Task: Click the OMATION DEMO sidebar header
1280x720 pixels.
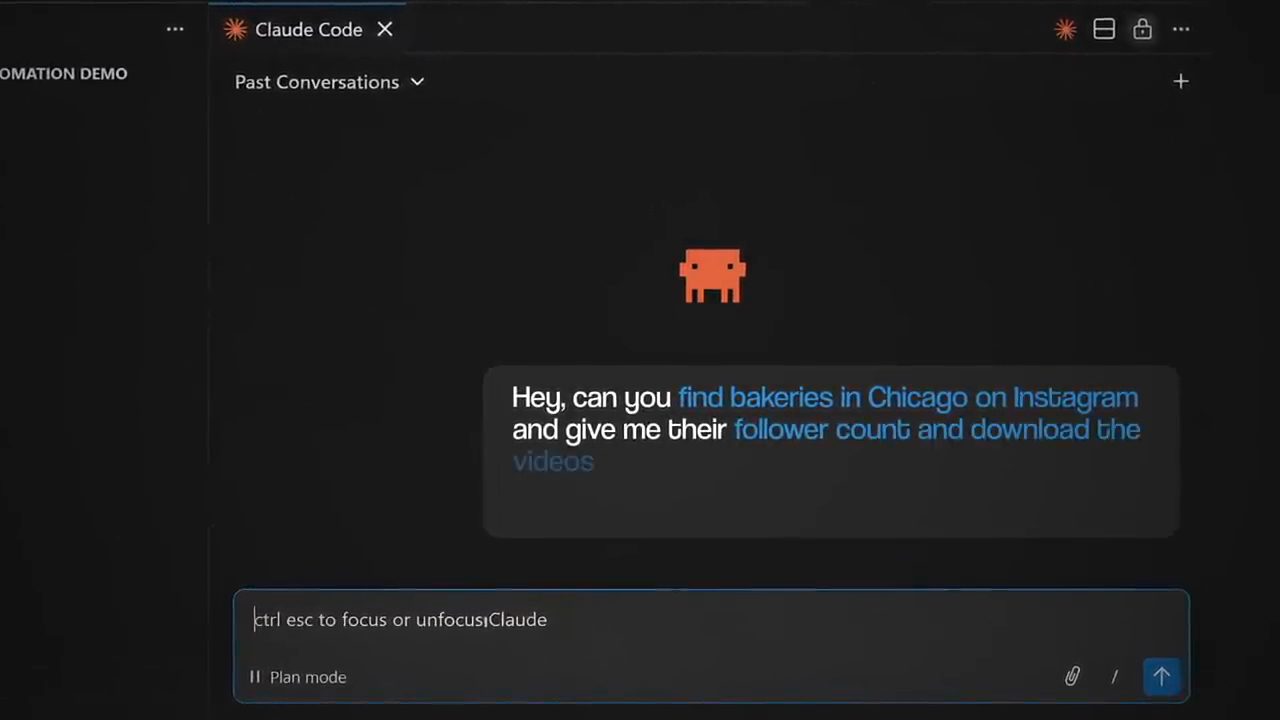Action: click(63, 74)
